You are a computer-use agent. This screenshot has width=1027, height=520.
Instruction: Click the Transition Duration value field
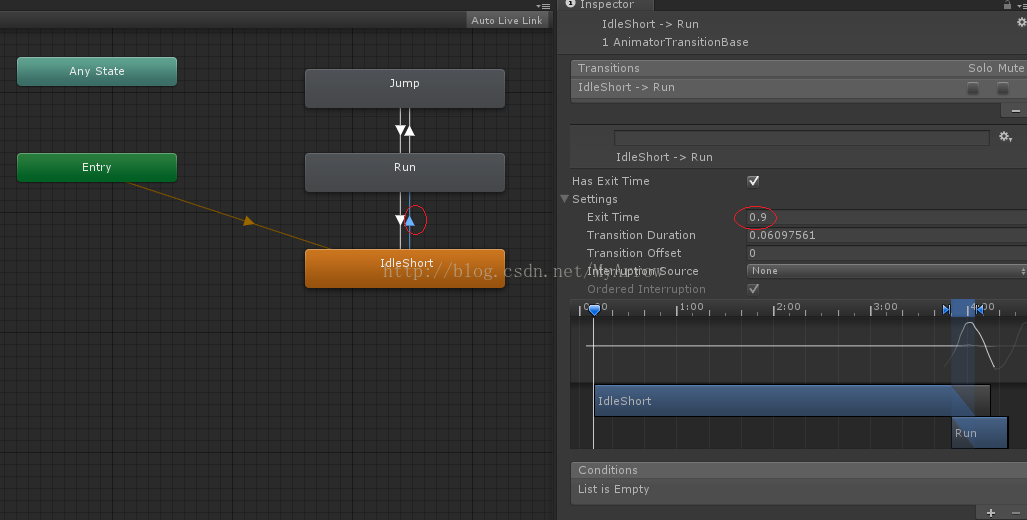pyautogui.click(x=887, y=235)
